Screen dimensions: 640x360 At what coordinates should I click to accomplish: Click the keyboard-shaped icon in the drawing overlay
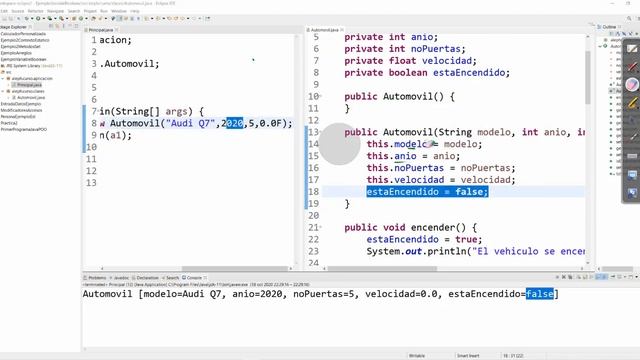point(632,156)
